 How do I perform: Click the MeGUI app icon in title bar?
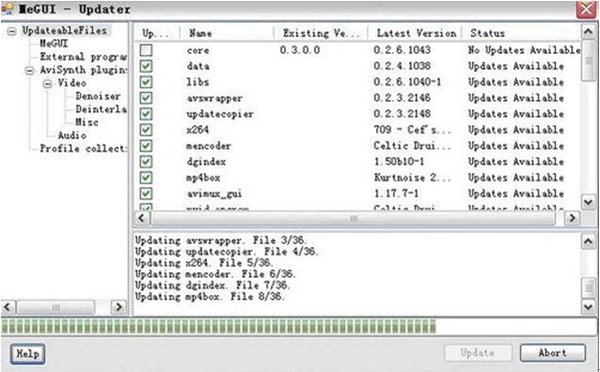point(8,8)
